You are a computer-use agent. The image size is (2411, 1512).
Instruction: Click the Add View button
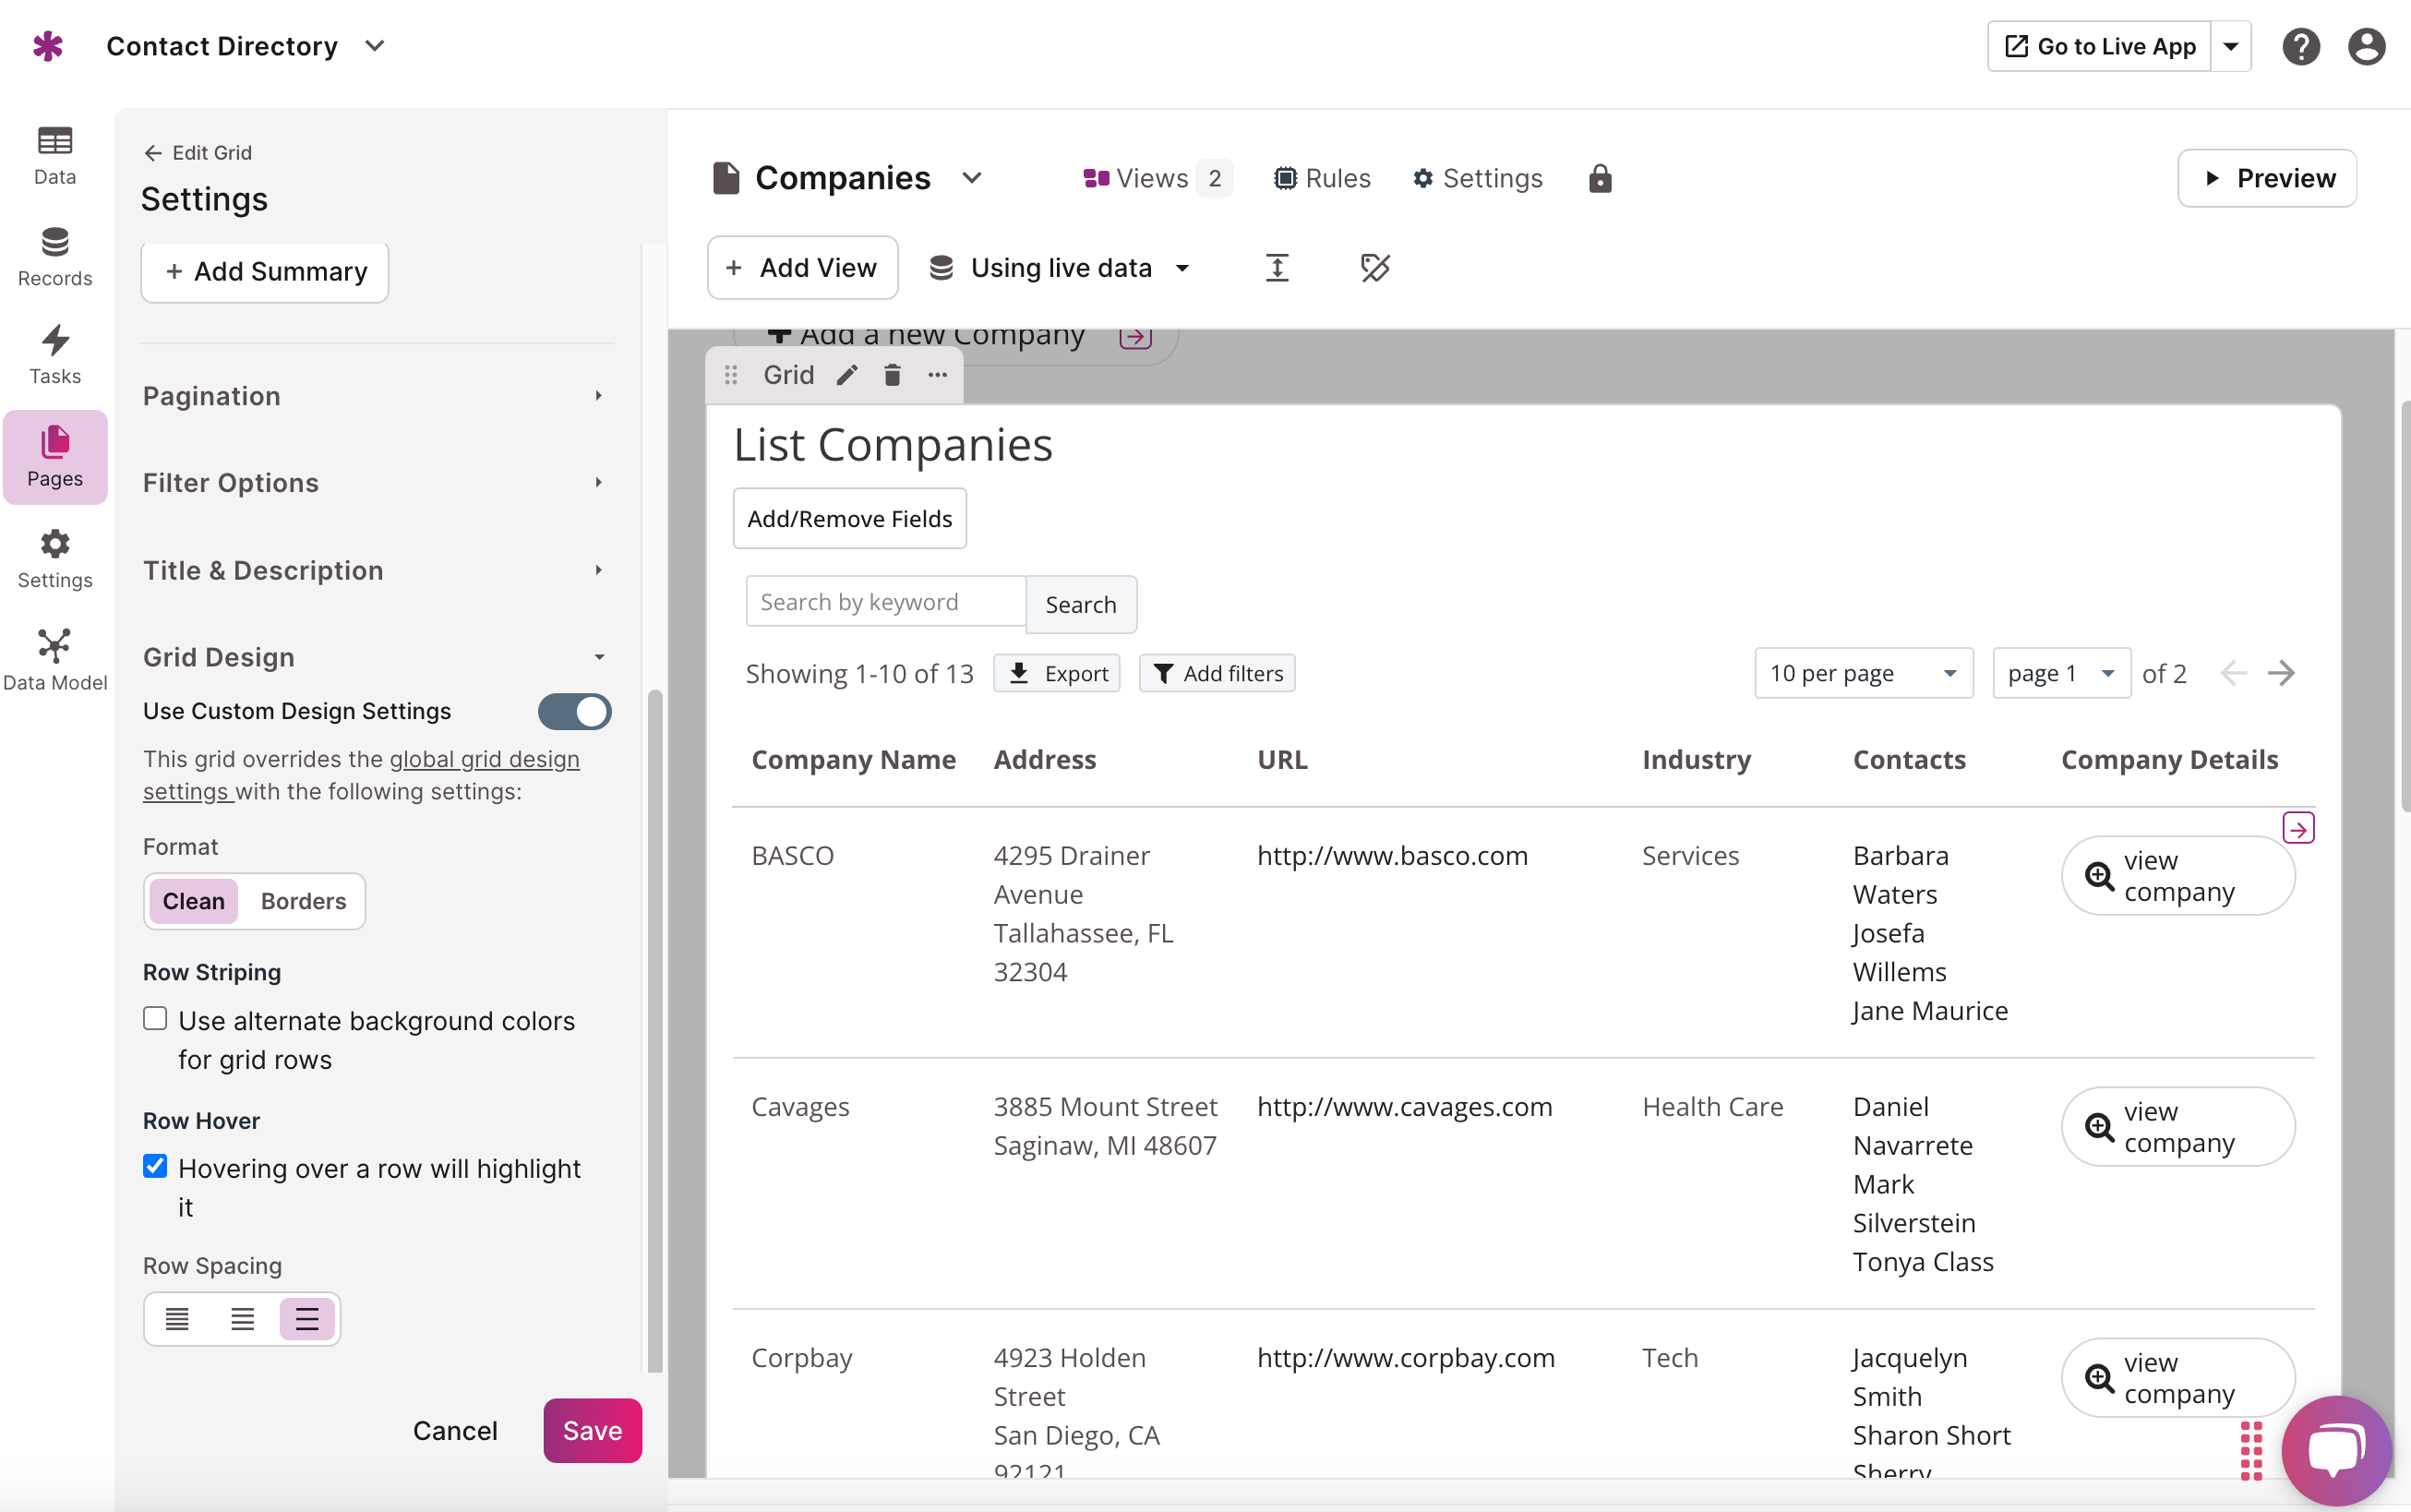pos(802,267)
